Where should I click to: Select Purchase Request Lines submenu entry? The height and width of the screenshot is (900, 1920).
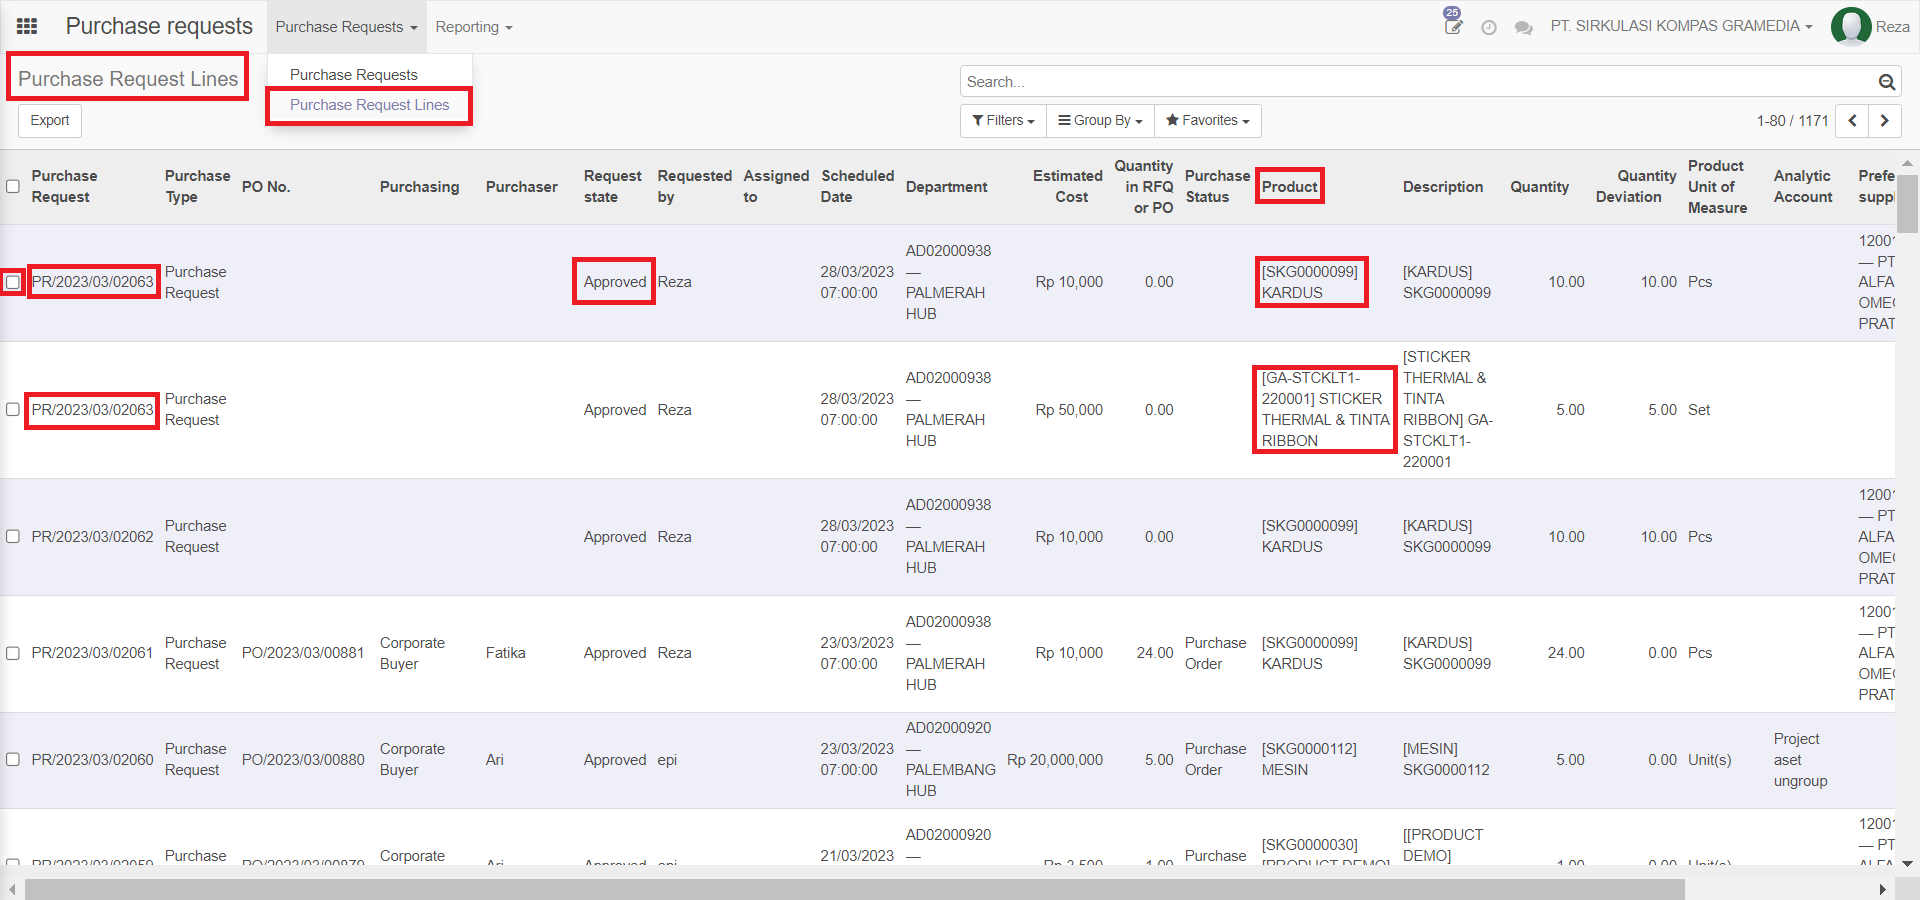pos(369,105)
